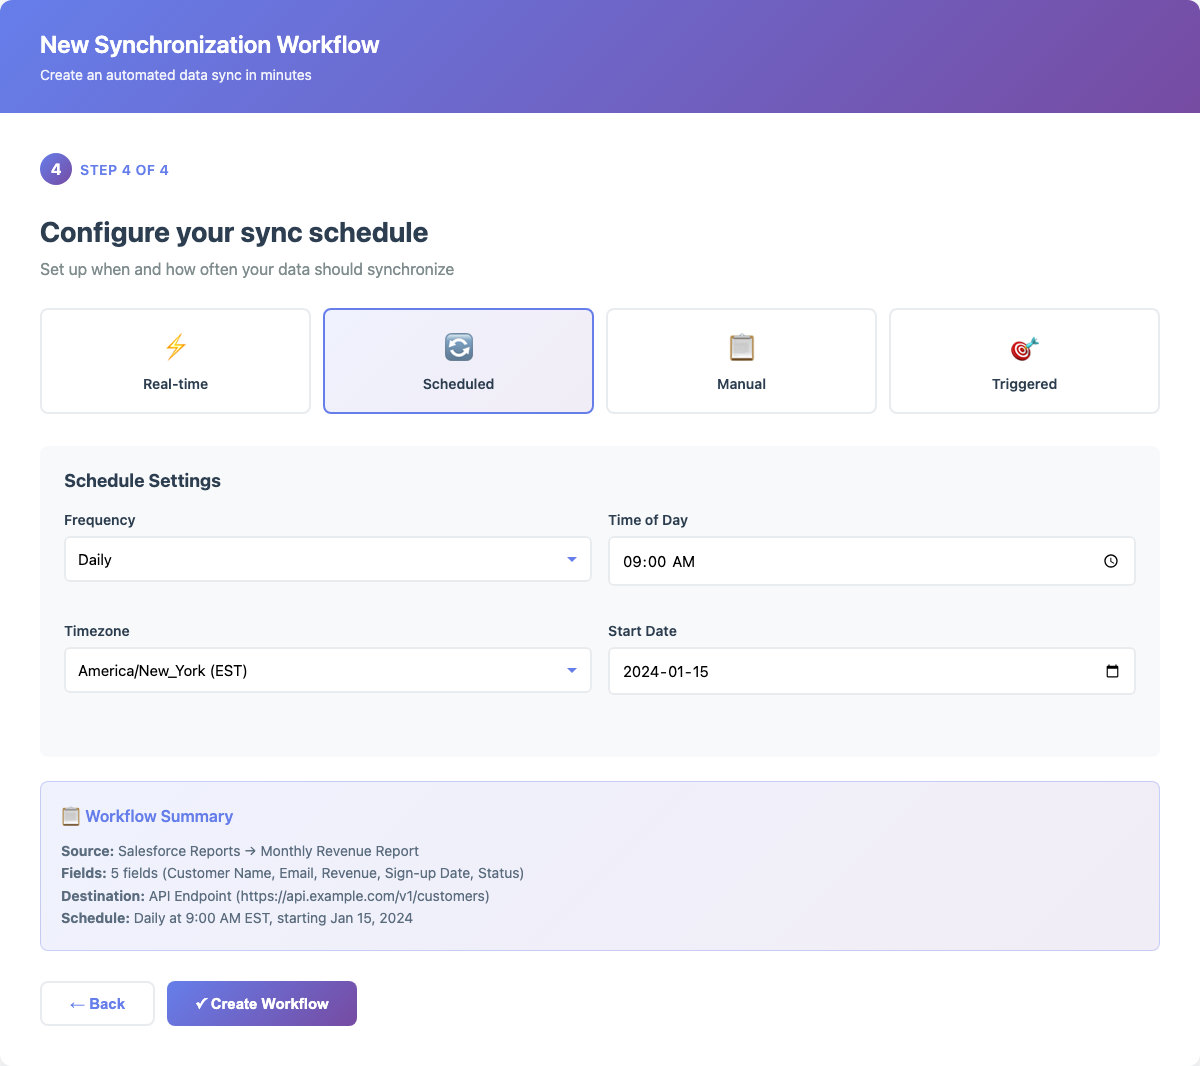Select the Real-time sync mode
The width and height of the screenshot is (1200, 1066).
[x=175, y=361]
